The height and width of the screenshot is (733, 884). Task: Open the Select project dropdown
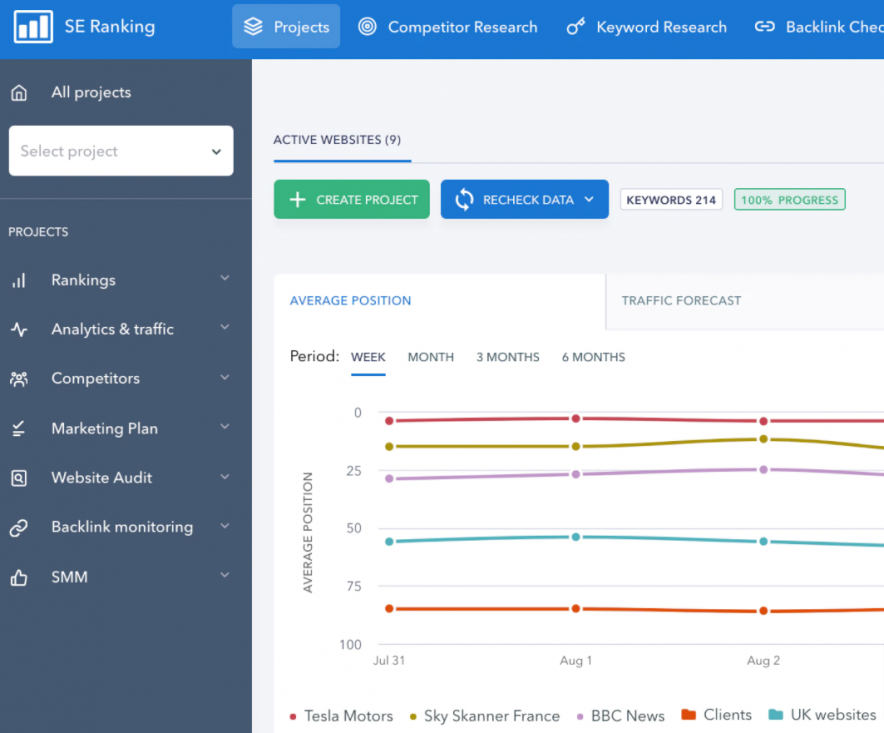click(x=120, y=151)
